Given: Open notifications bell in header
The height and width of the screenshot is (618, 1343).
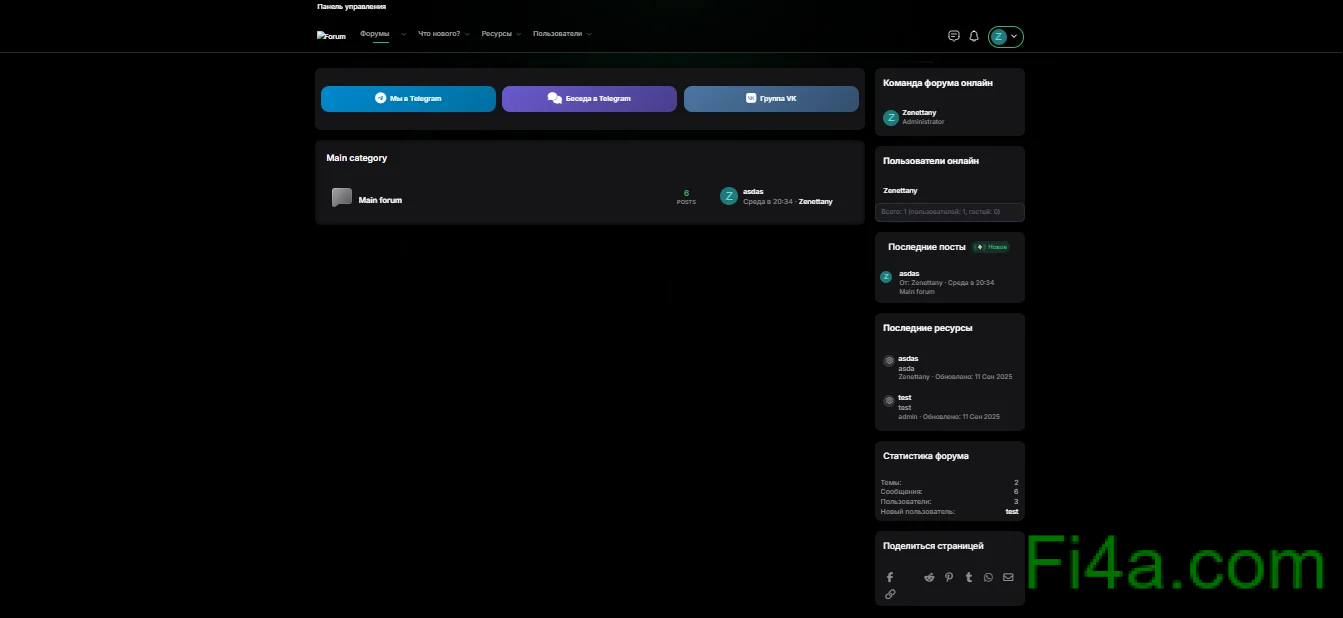Looking at the screenshot, I should point(974,36).
